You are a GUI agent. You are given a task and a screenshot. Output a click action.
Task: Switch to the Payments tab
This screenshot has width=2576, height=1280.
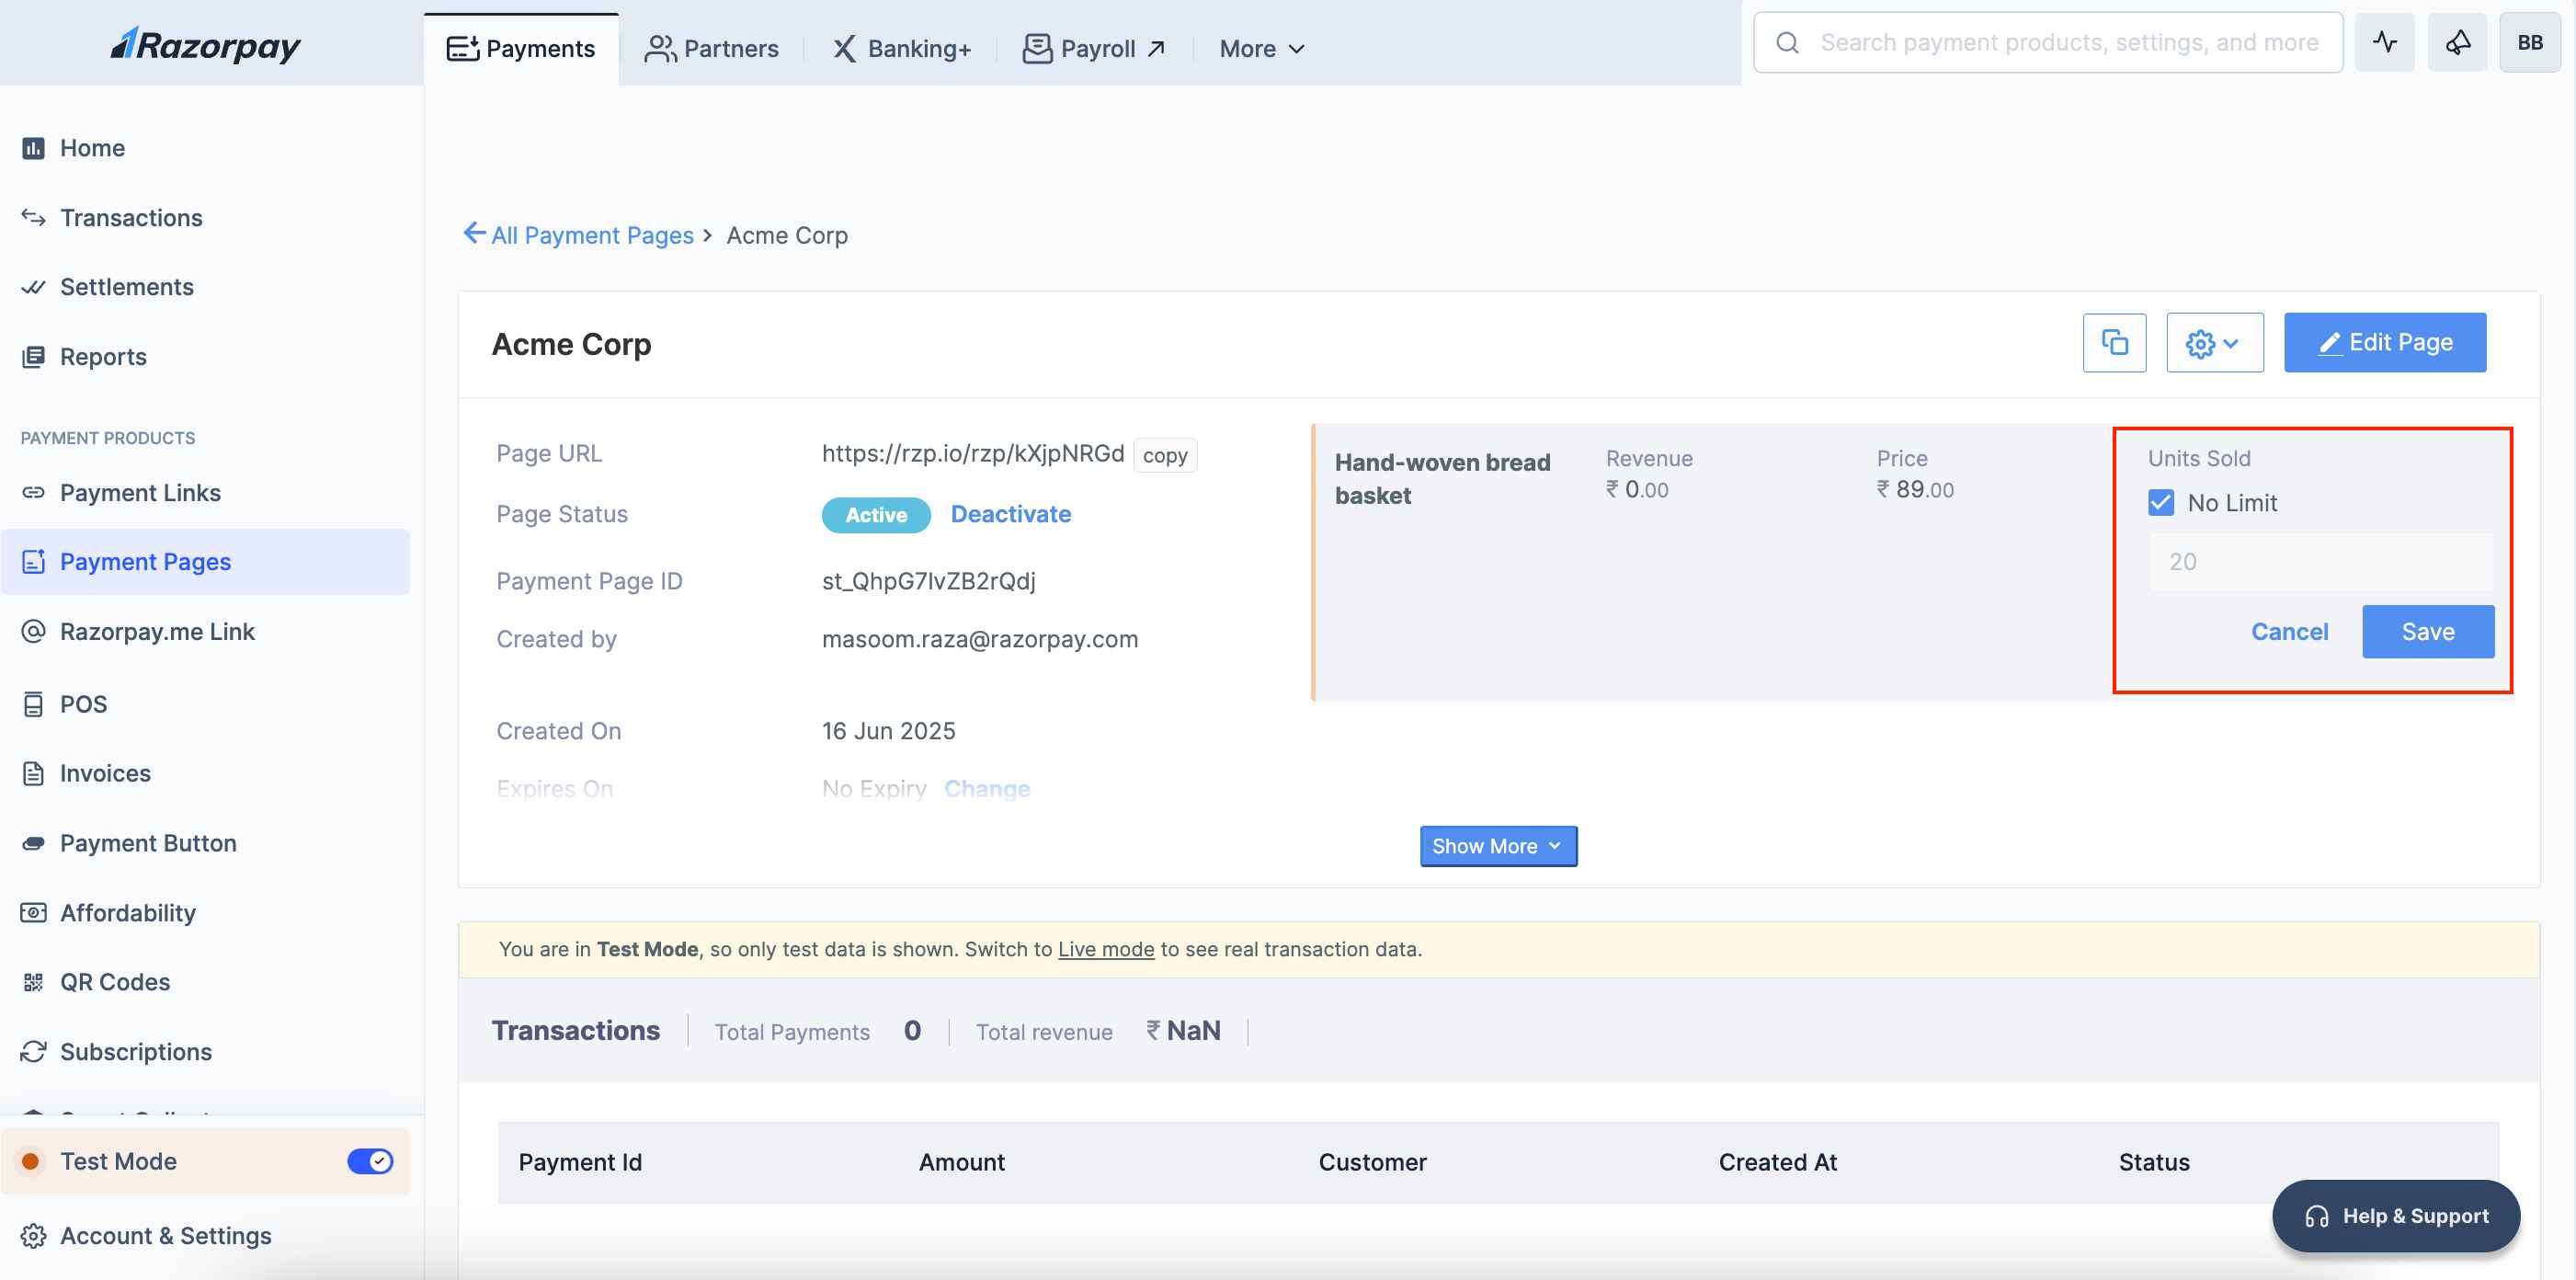(x=521, y=48)
